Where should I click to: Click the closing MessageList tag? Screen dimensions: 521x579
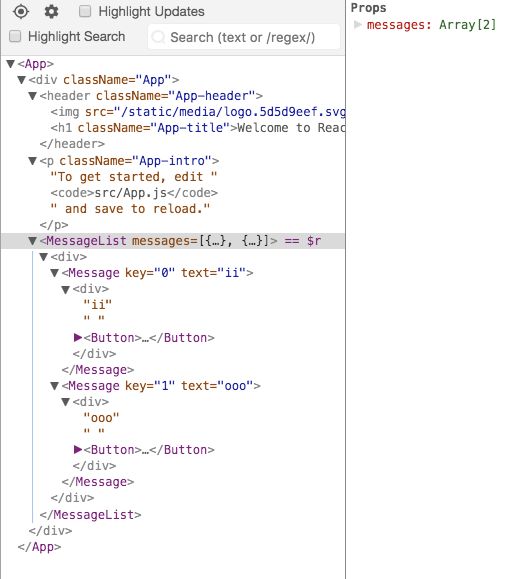(x=90, y=515)
